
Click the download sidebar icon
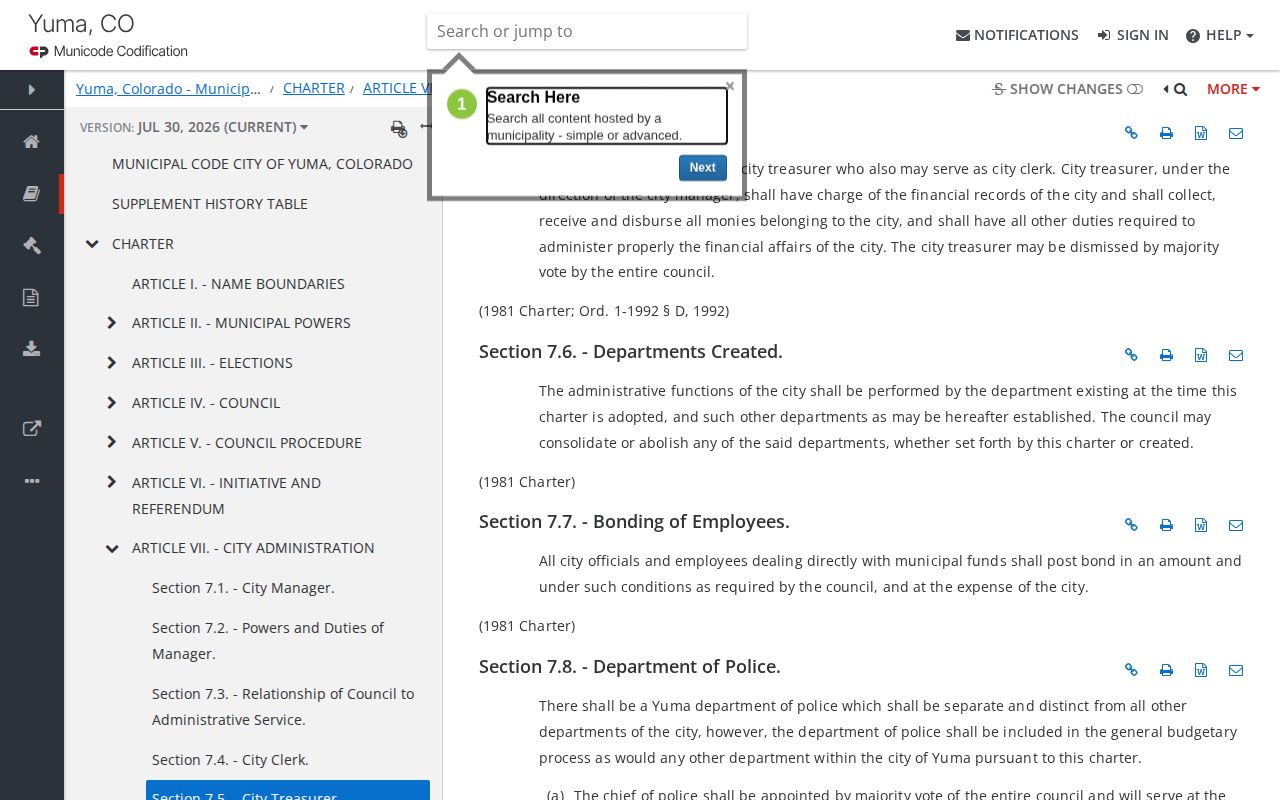pos(32,349)
